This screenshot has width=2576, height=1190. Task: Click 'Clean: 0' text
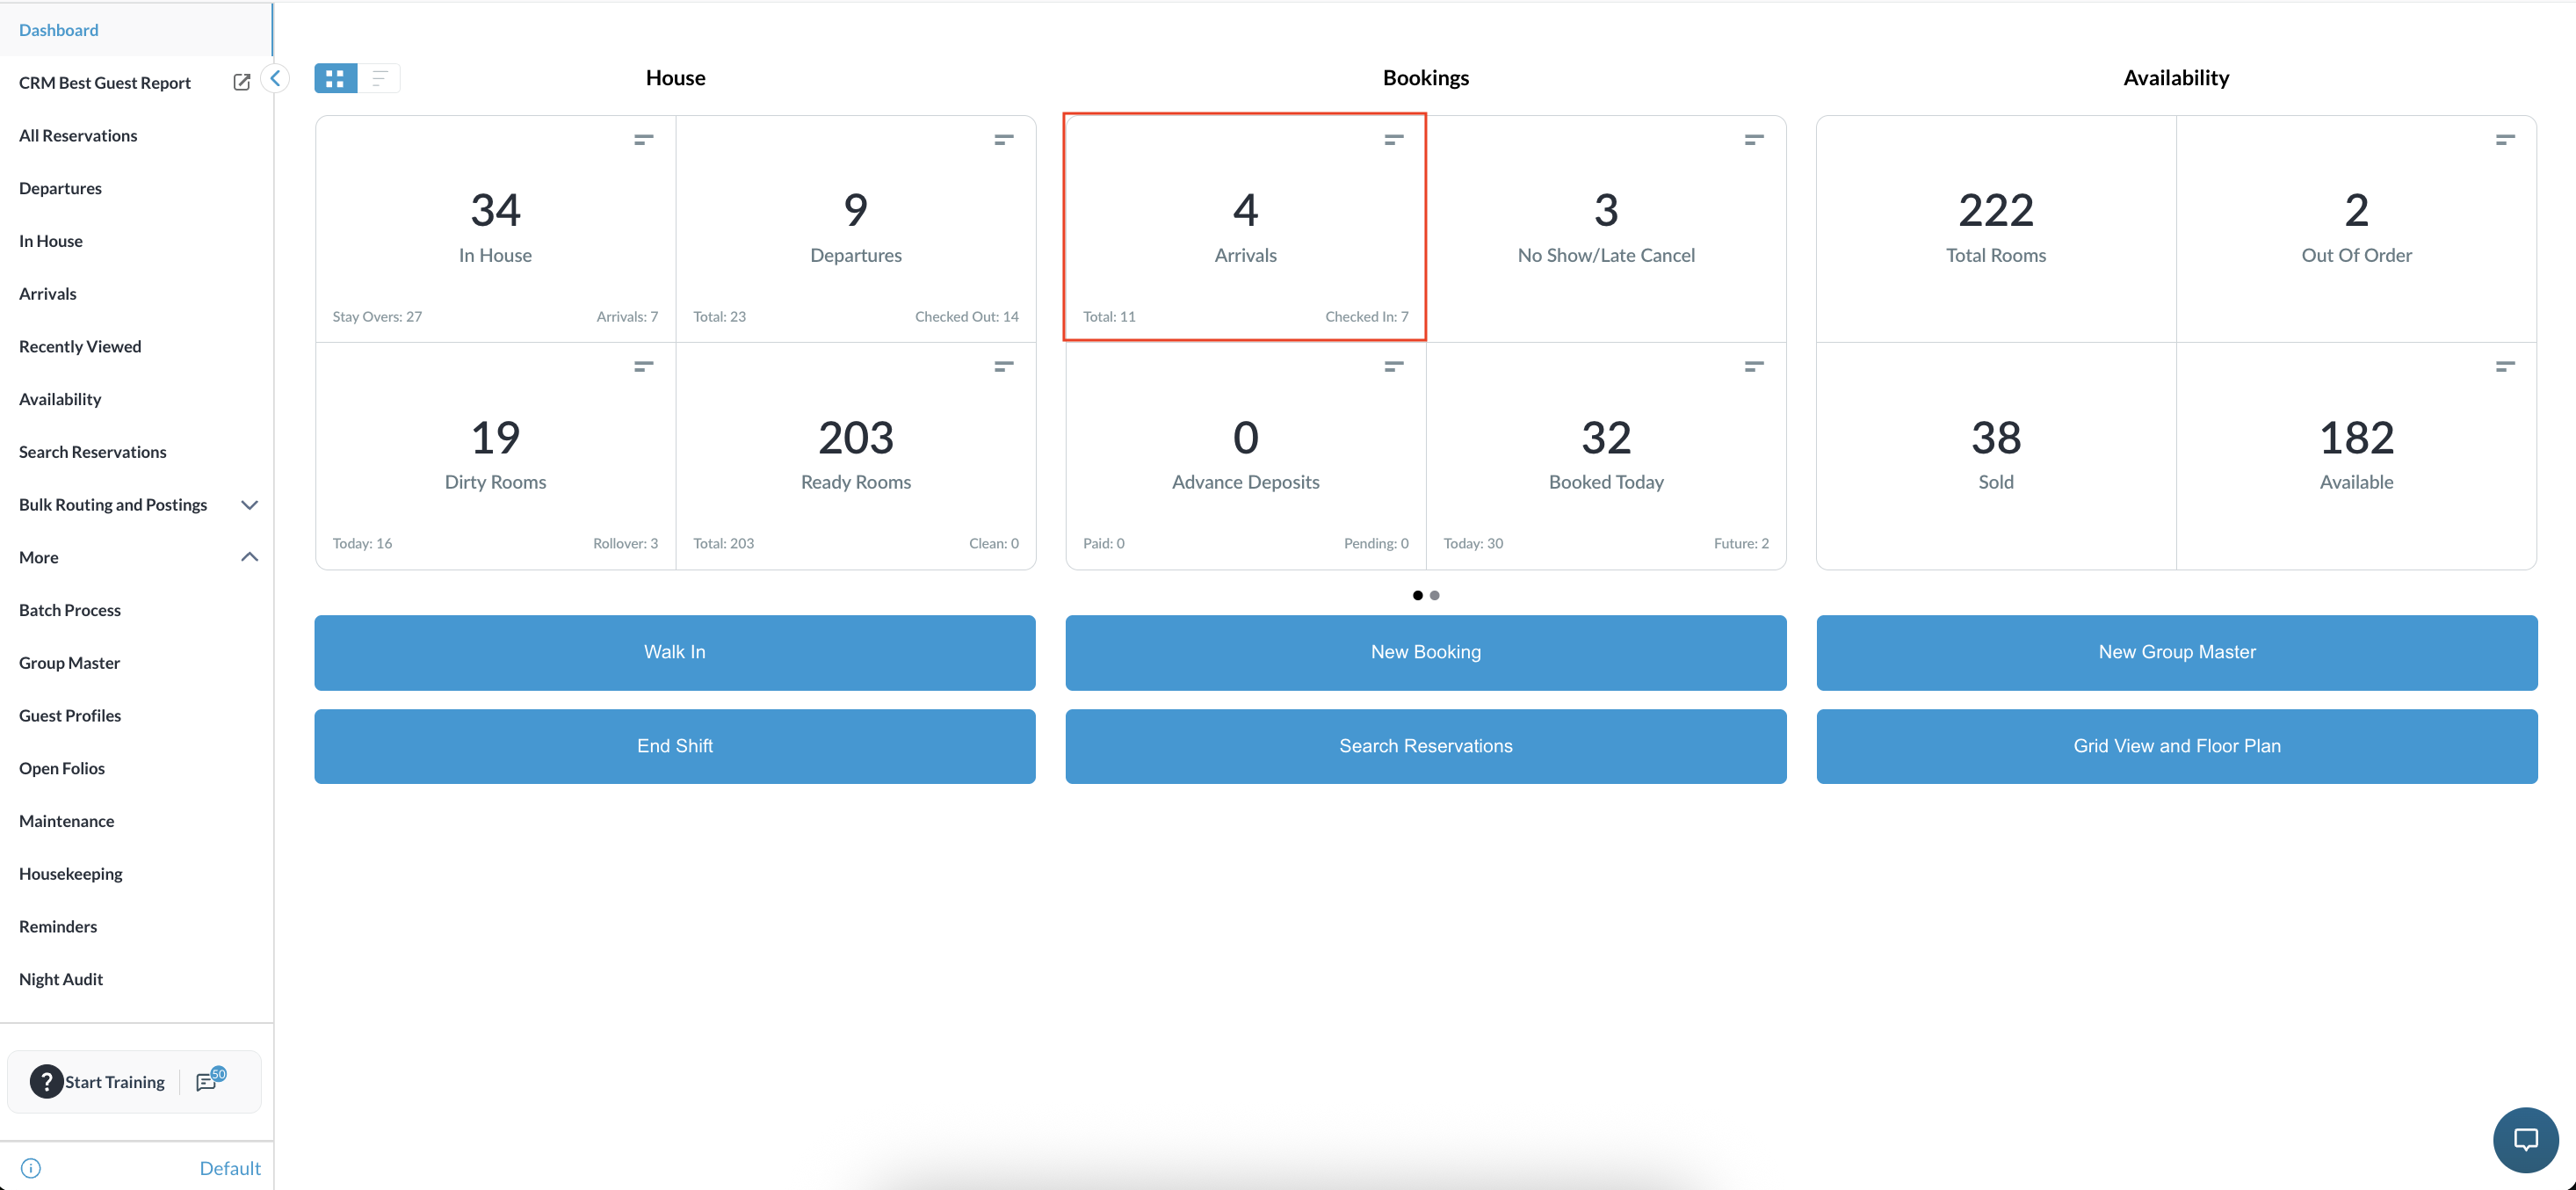click(994, 544)
